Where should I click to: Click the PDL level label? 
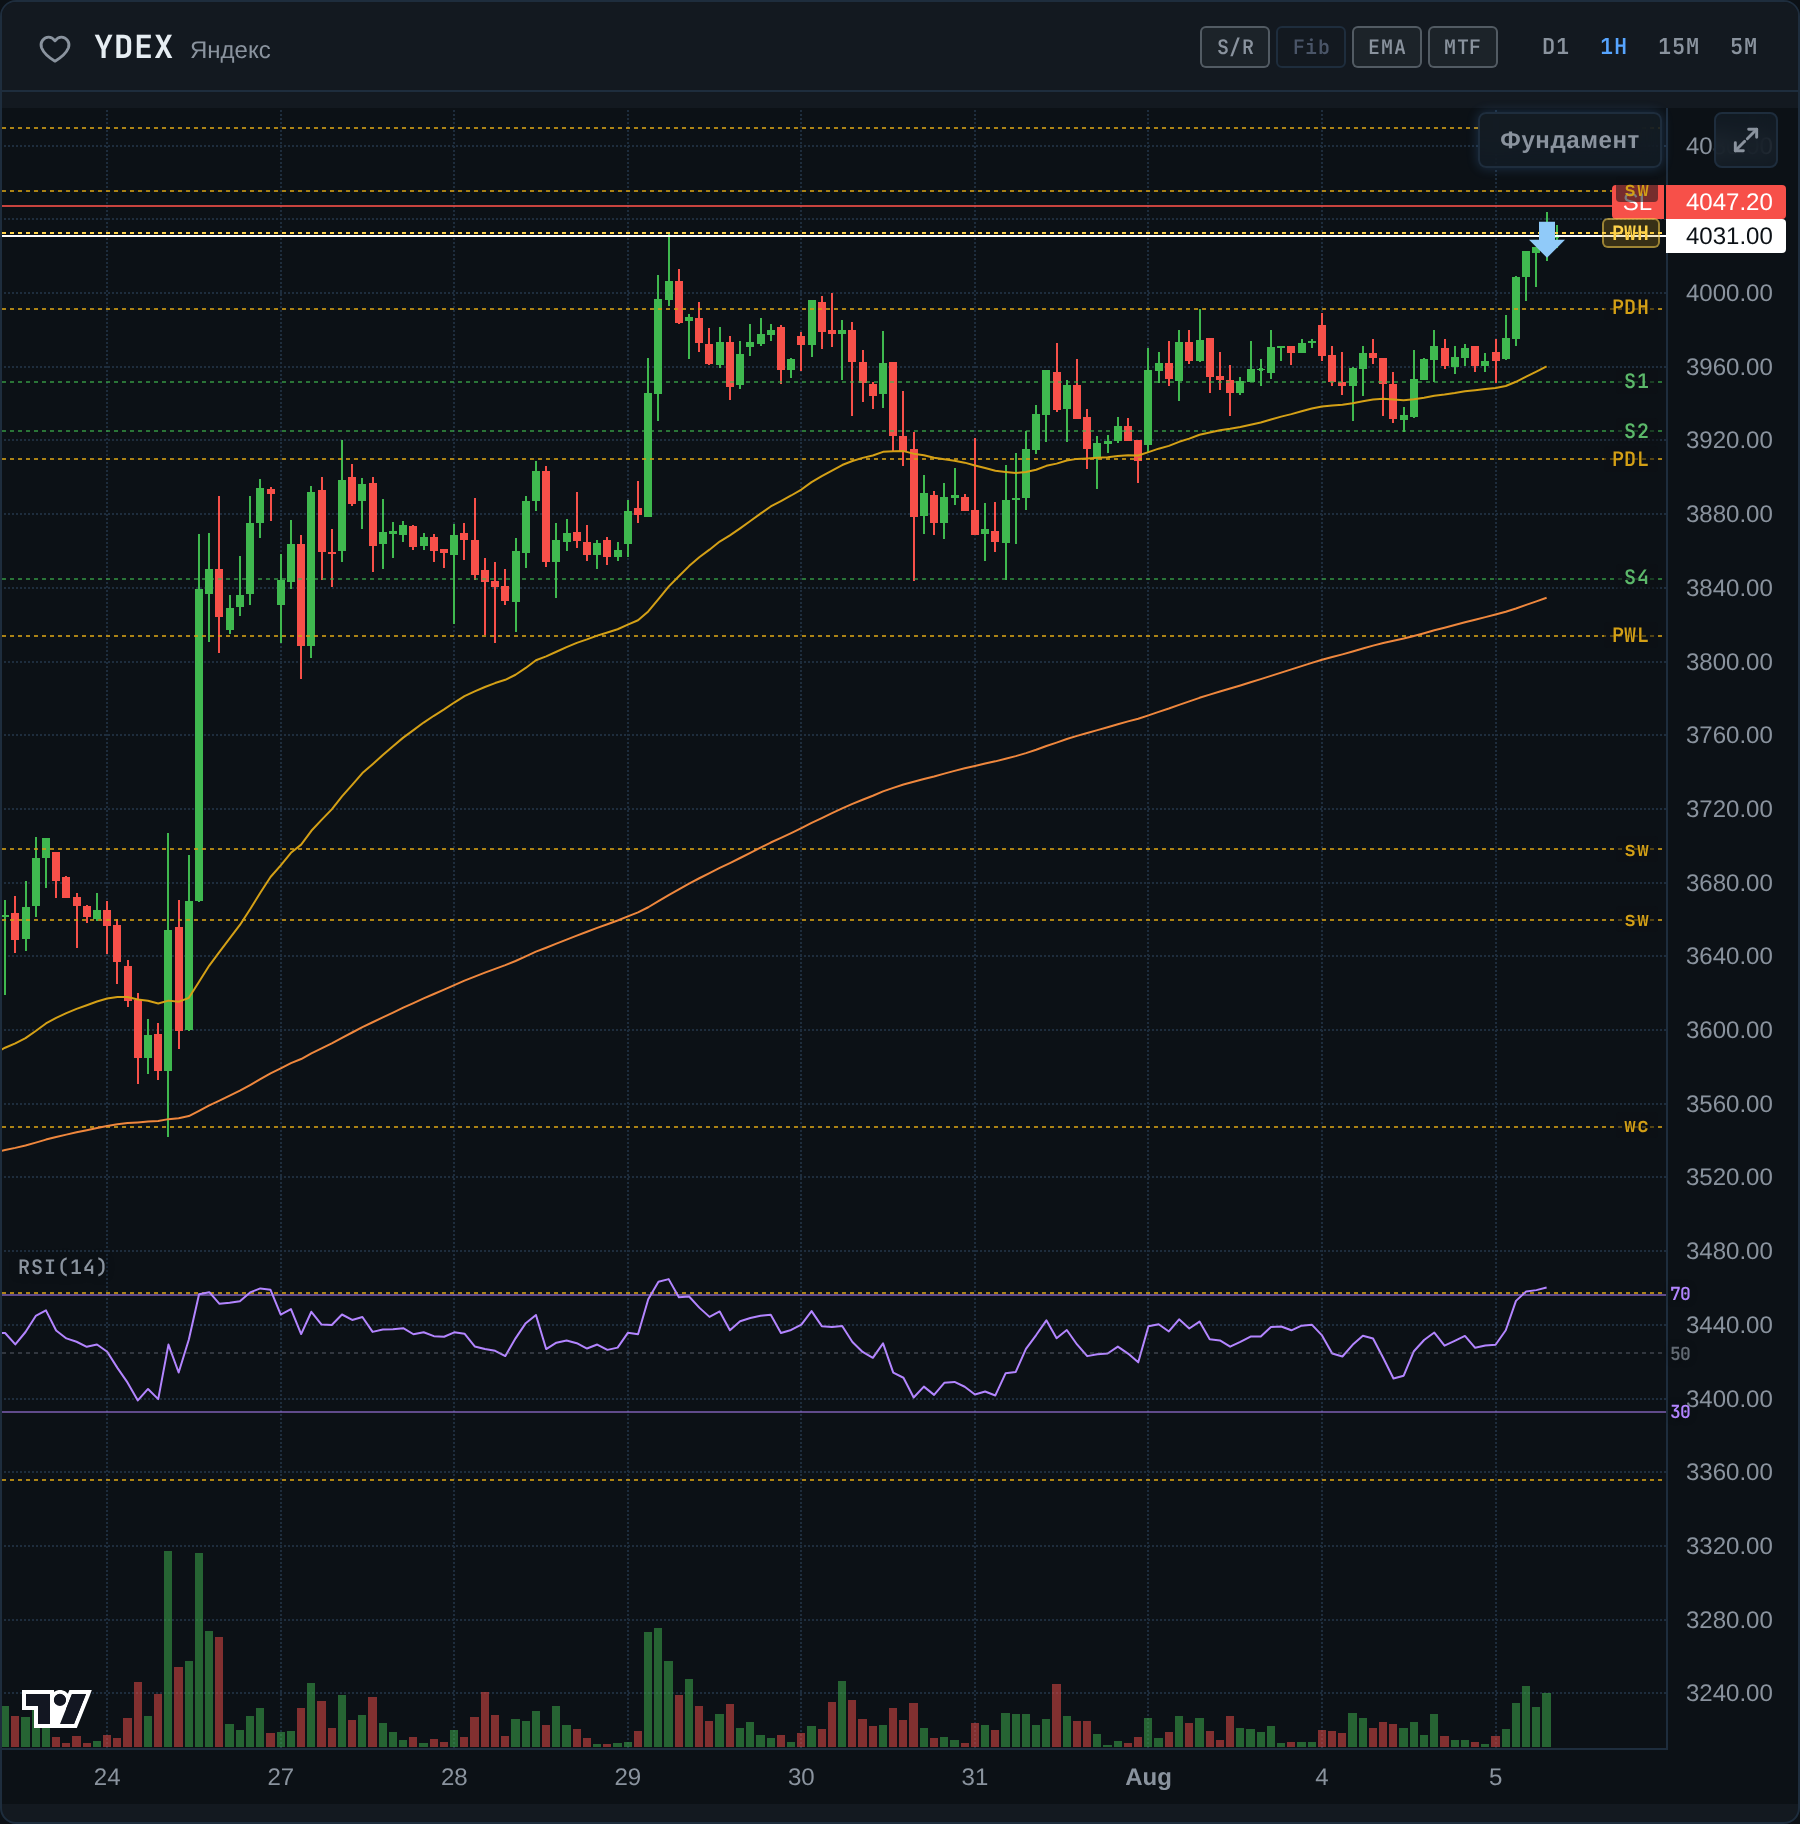(1630, 459)
